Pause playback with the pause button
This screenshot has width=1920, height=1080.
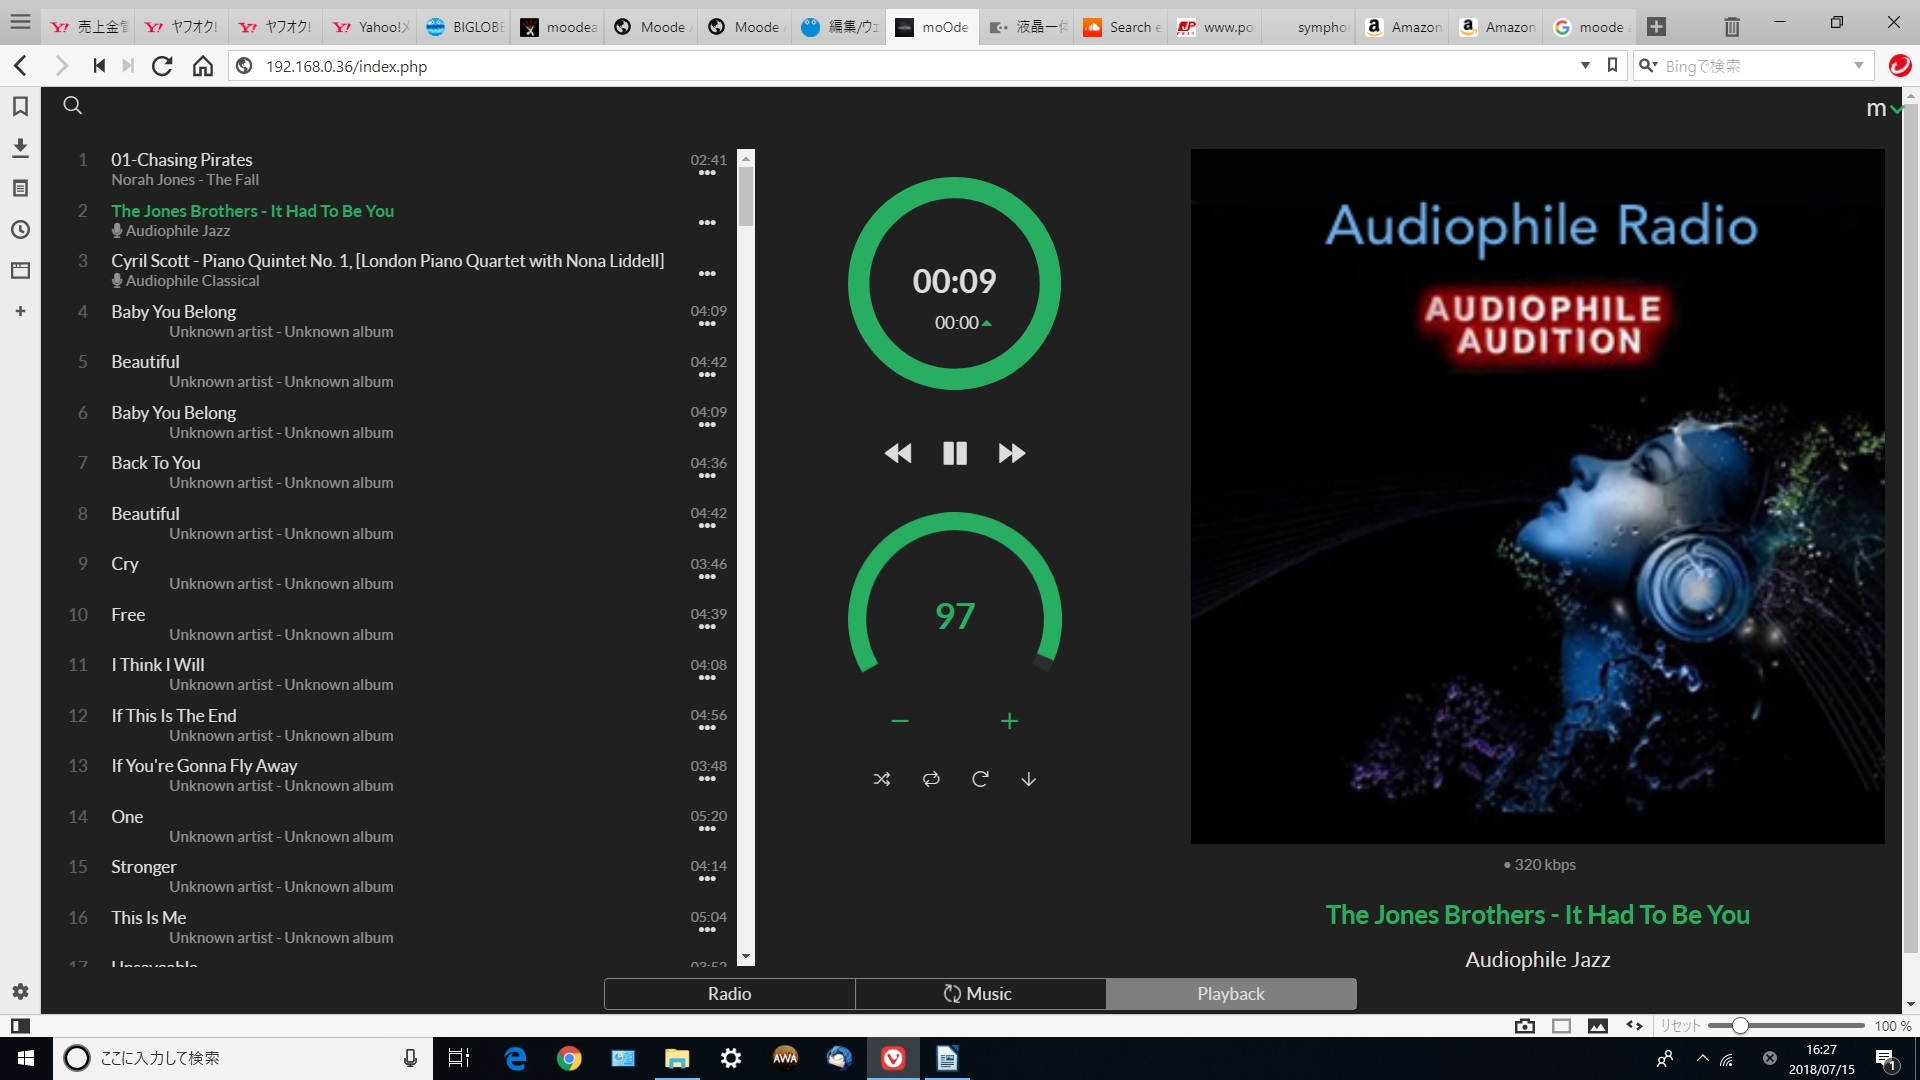point(954,453)
